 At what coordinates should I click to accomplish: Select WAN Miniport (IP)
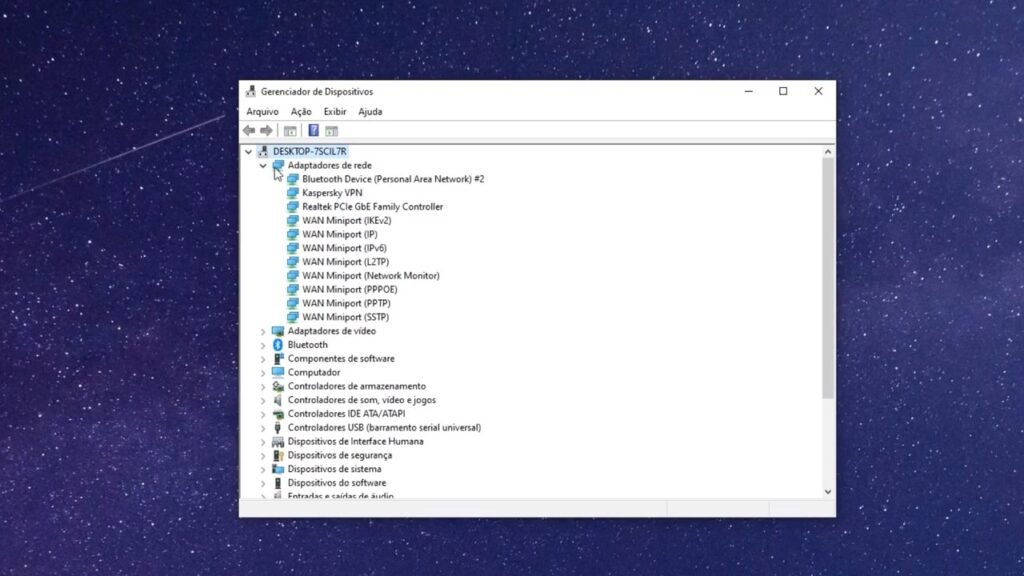pos(340,234)
